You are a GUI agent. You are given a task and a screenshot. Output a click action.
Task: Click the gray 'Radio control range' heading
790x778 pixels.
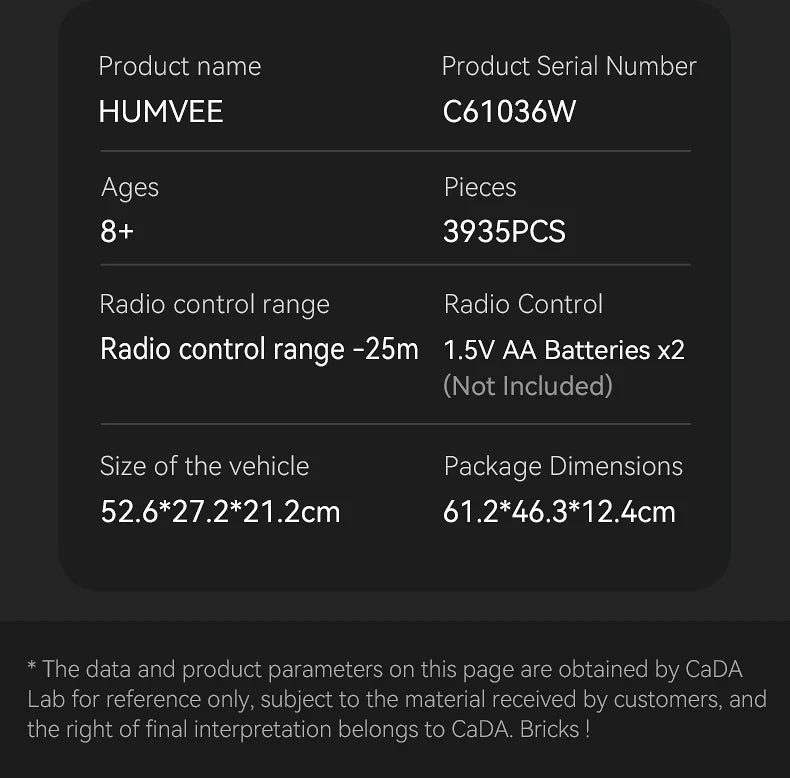[214, 305]
